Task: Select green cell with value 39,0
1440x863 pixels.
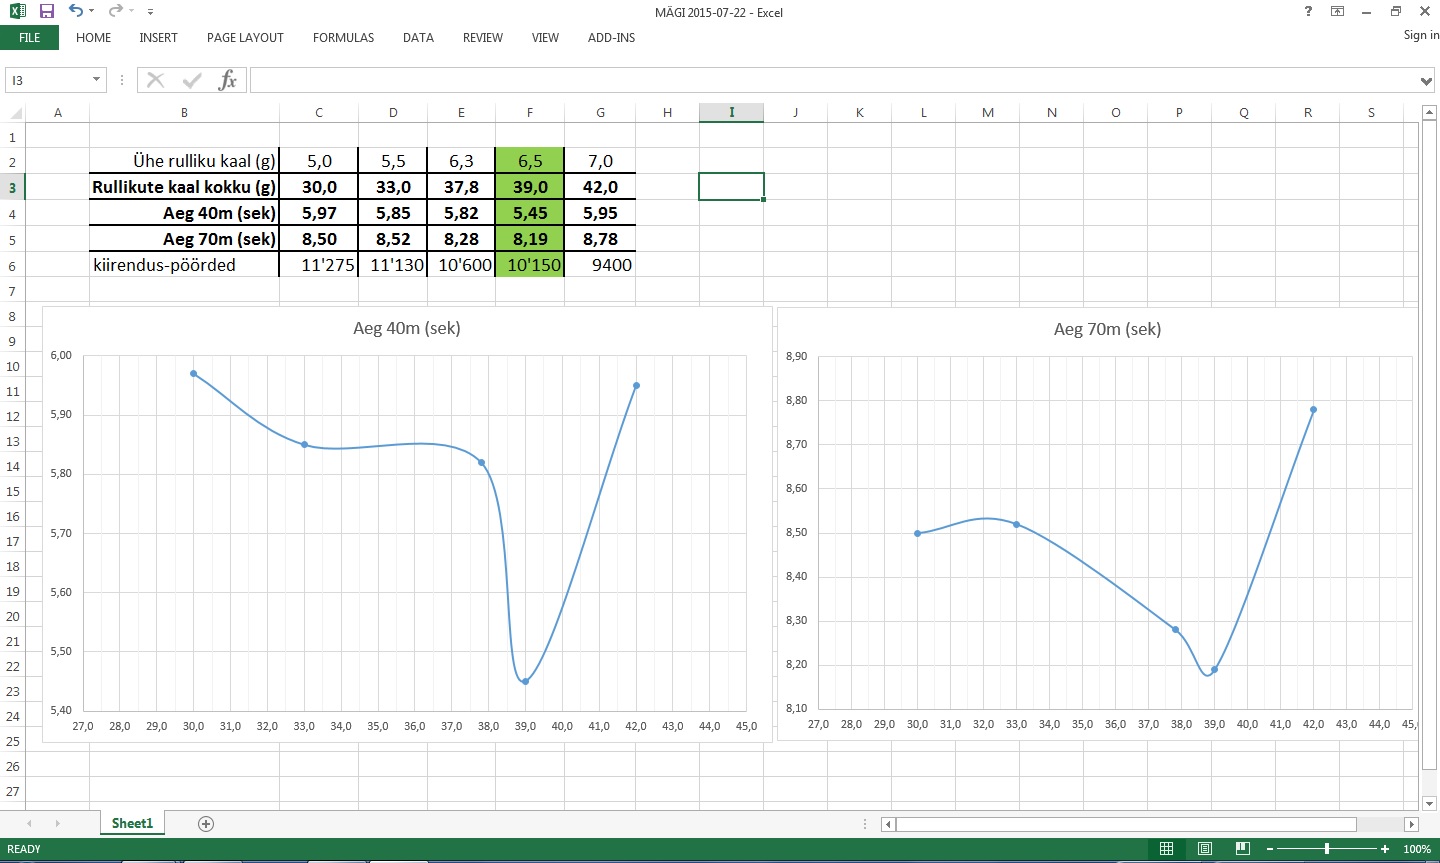Action: tap(530, 187)
